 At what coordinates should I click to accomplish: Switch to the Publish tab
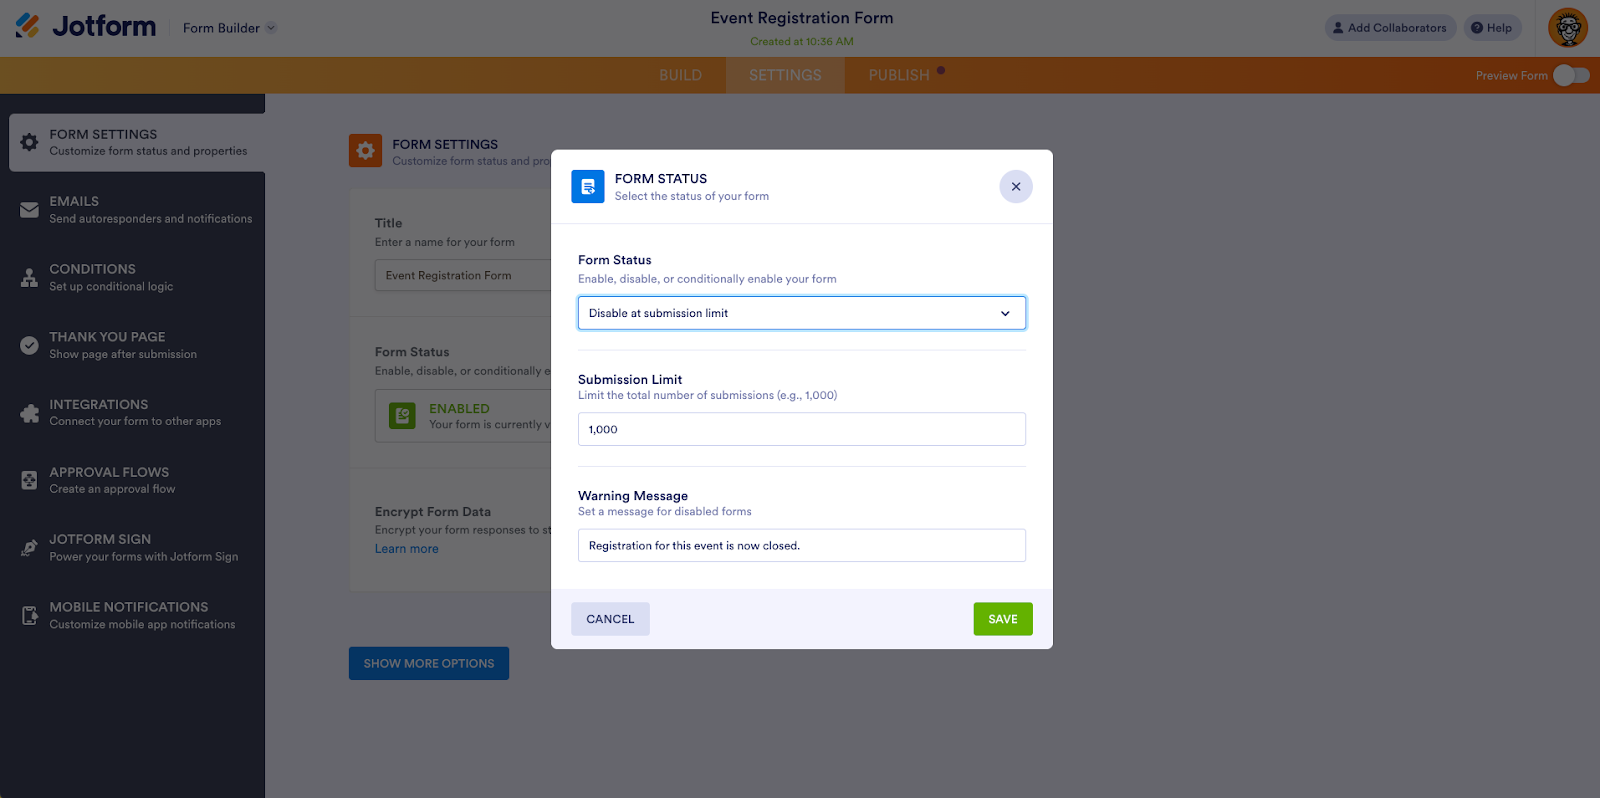[x=899, y=75]
